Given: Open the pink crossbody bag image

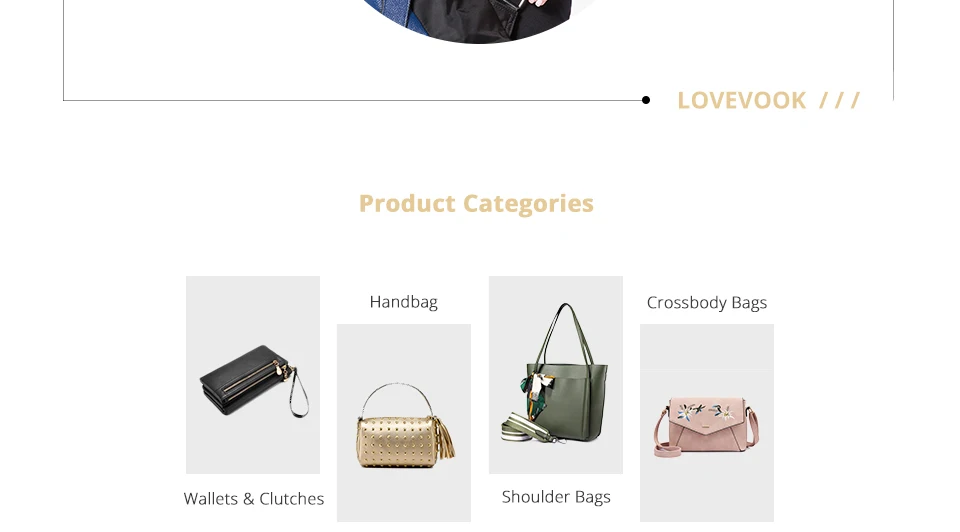Looking at the screenshot, I should tap(707, 423).
